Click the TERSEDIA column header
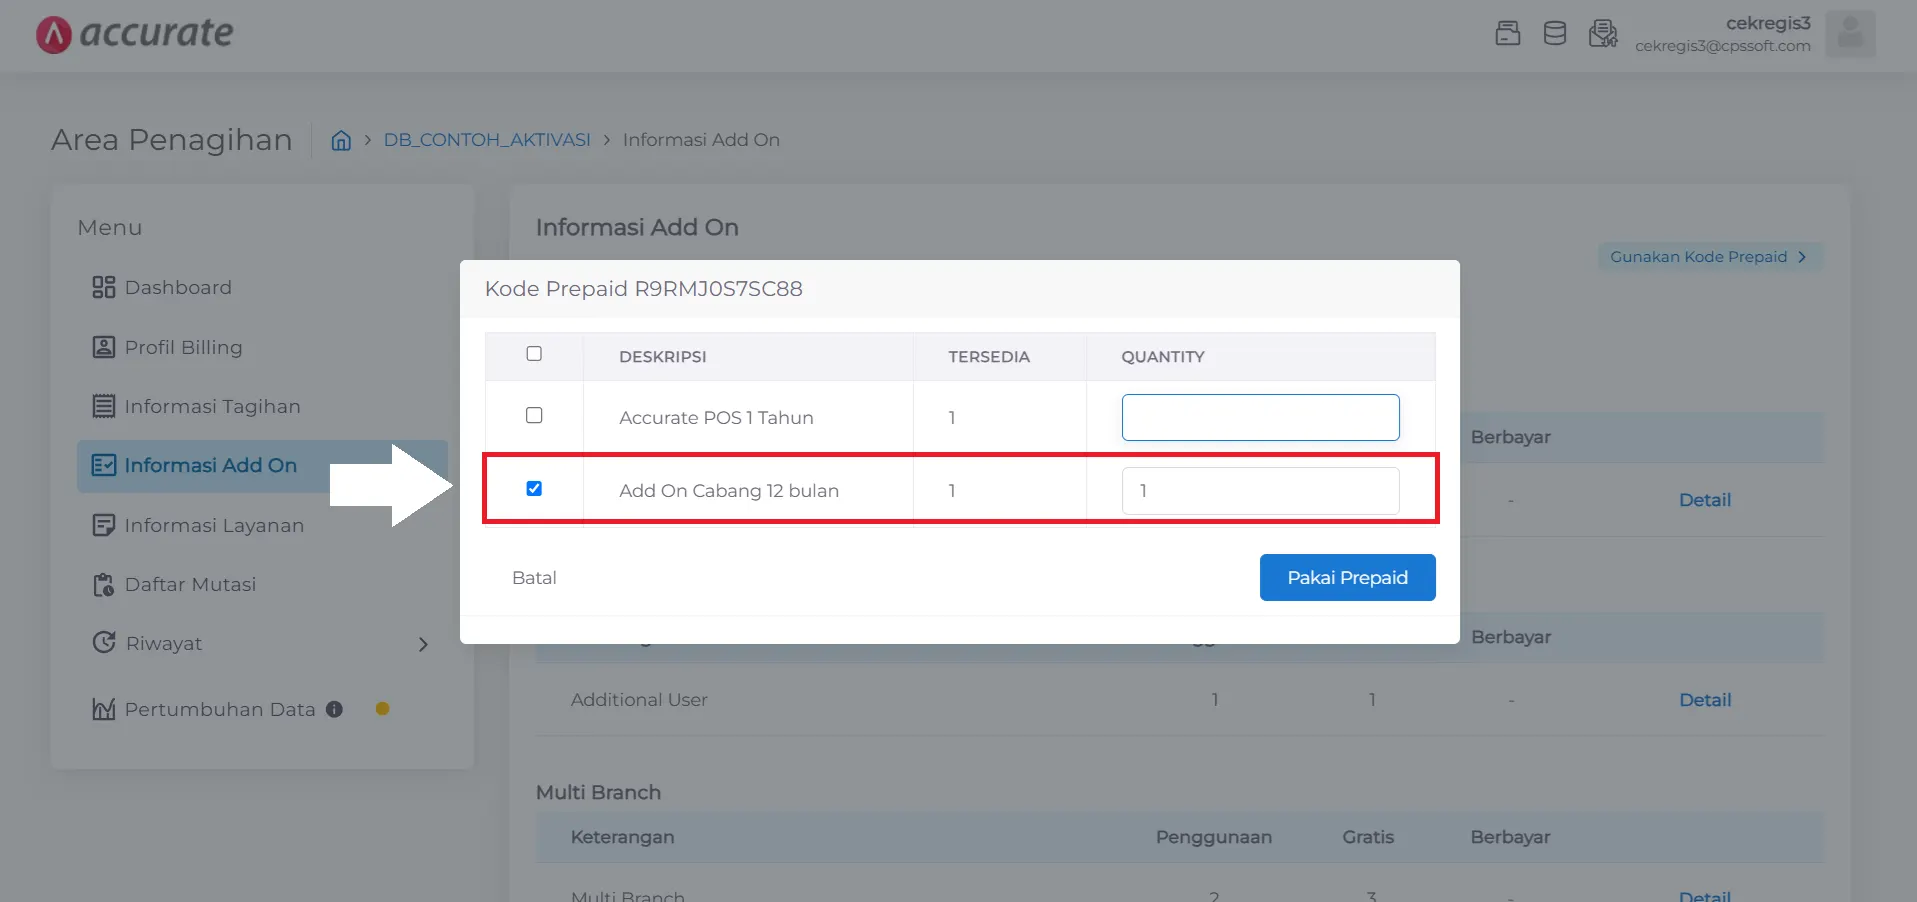1917x902 pixels. 988,357
